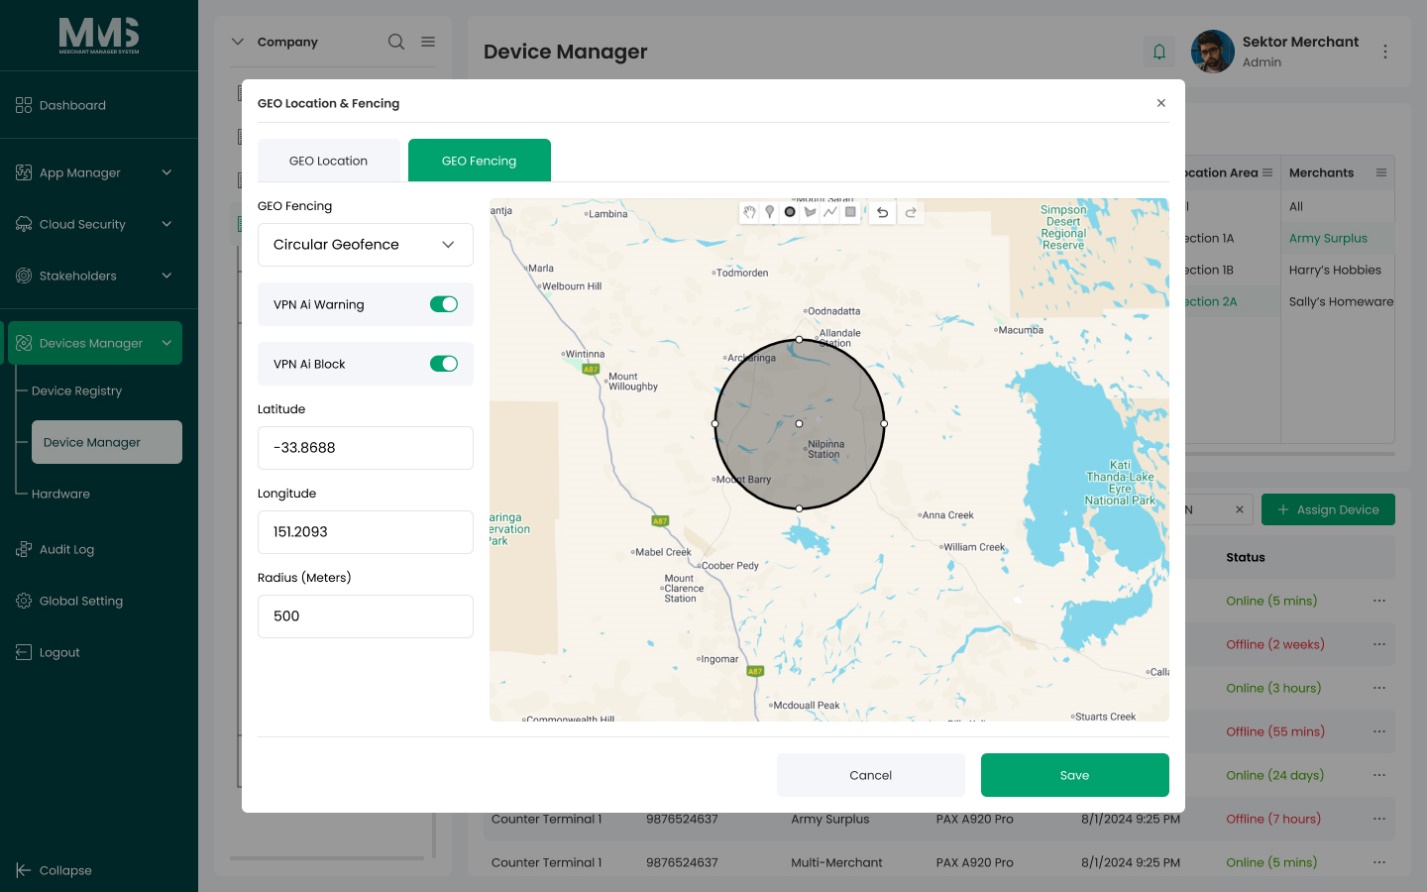Click the Multi-Merchant table cell

click(837, 862)
